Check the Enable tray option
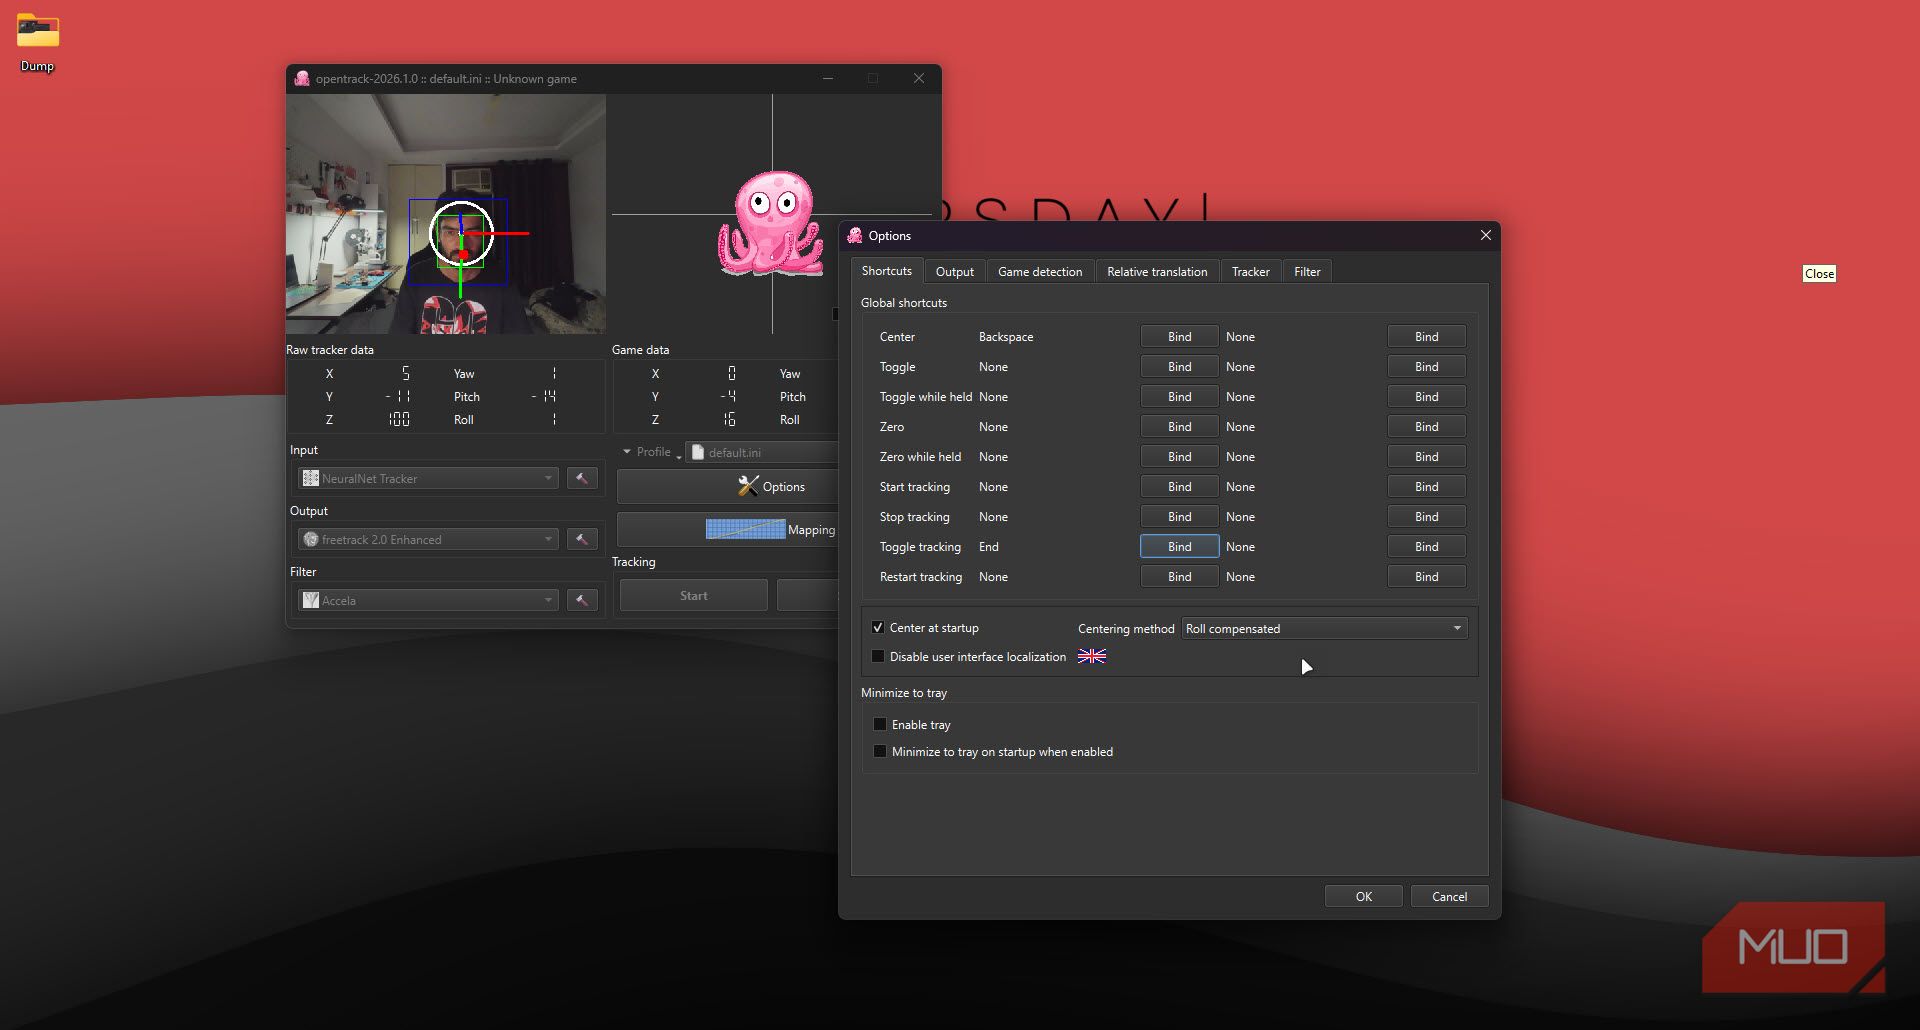The width and height of the screenshot is (1920, 1030). 880,724
